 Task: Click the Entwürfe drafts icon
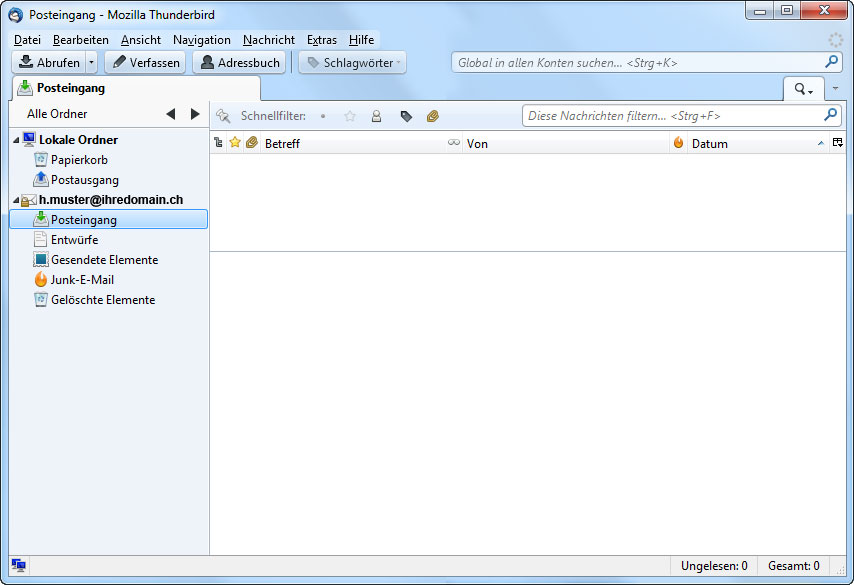[x=41, y=239]
